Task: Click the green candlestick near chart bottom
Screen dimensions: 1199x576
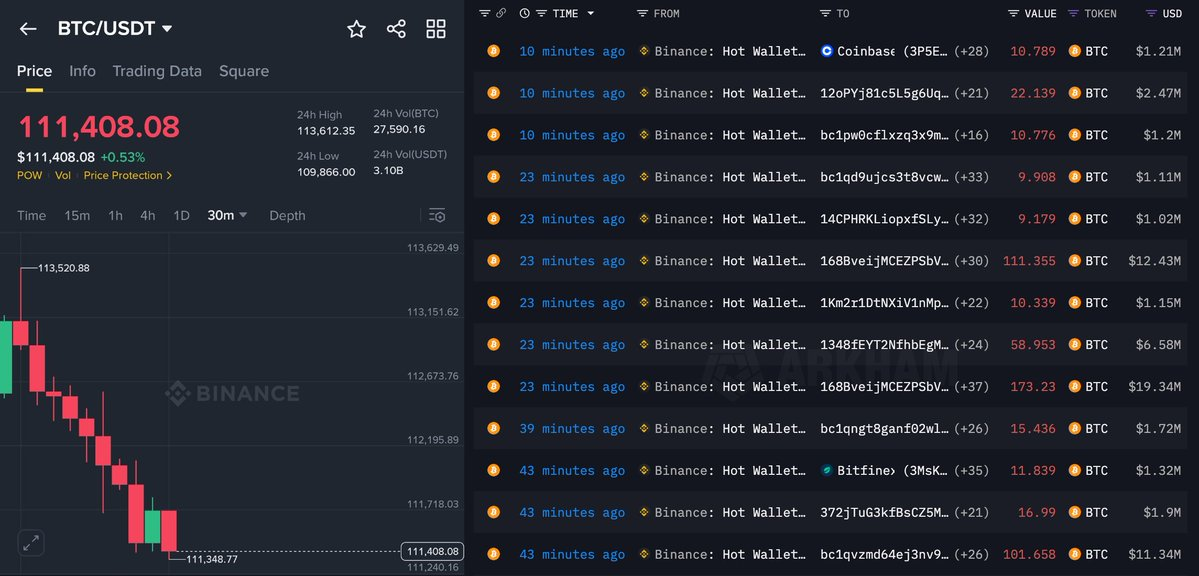Action: [153, 526]
